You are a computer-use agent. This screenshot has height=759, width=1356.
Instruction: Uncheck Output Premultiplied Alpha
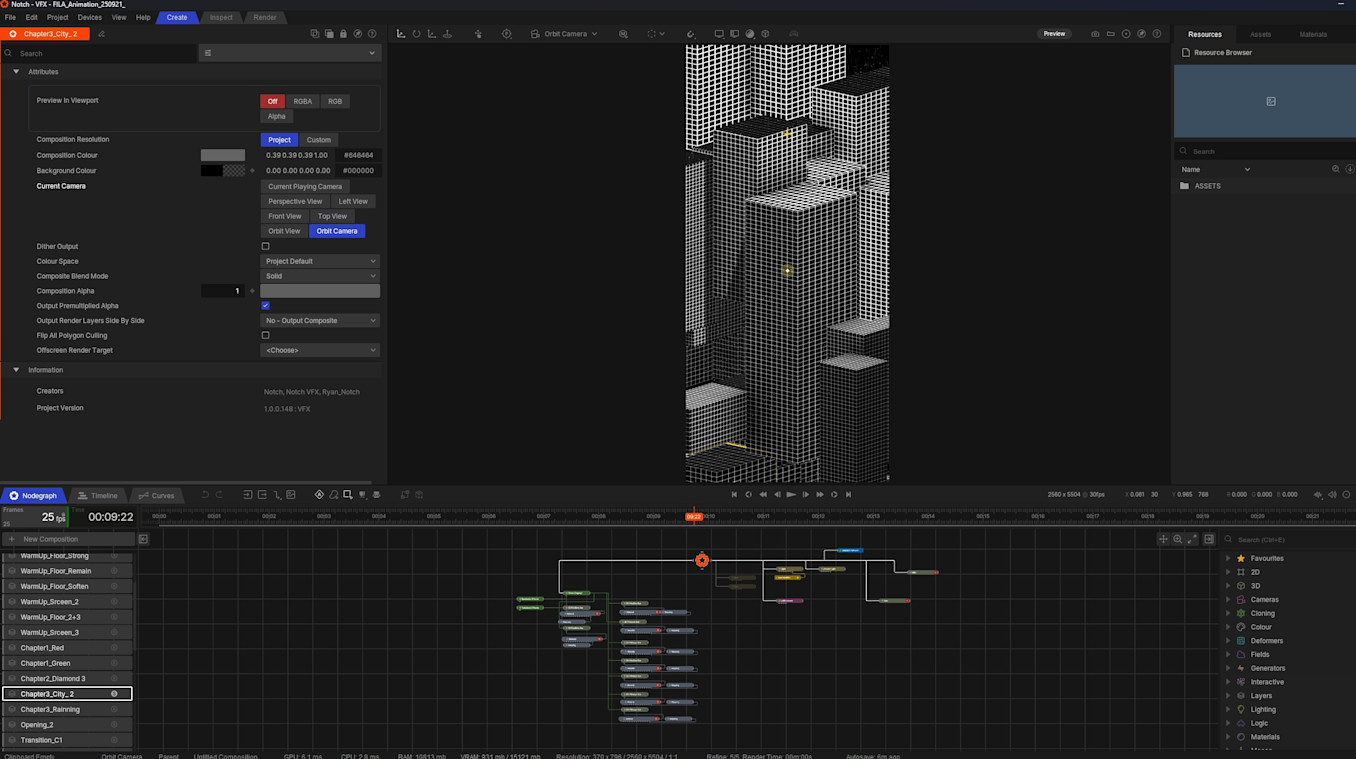click(265, 306)
